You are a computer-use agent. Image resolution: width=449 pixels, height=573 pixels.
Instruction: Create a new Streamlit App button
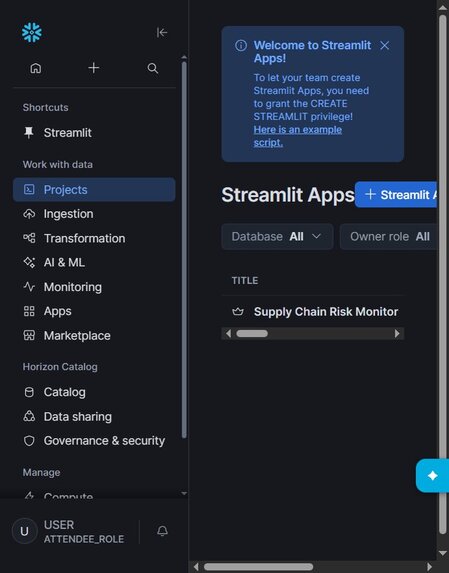click(396, 195)
